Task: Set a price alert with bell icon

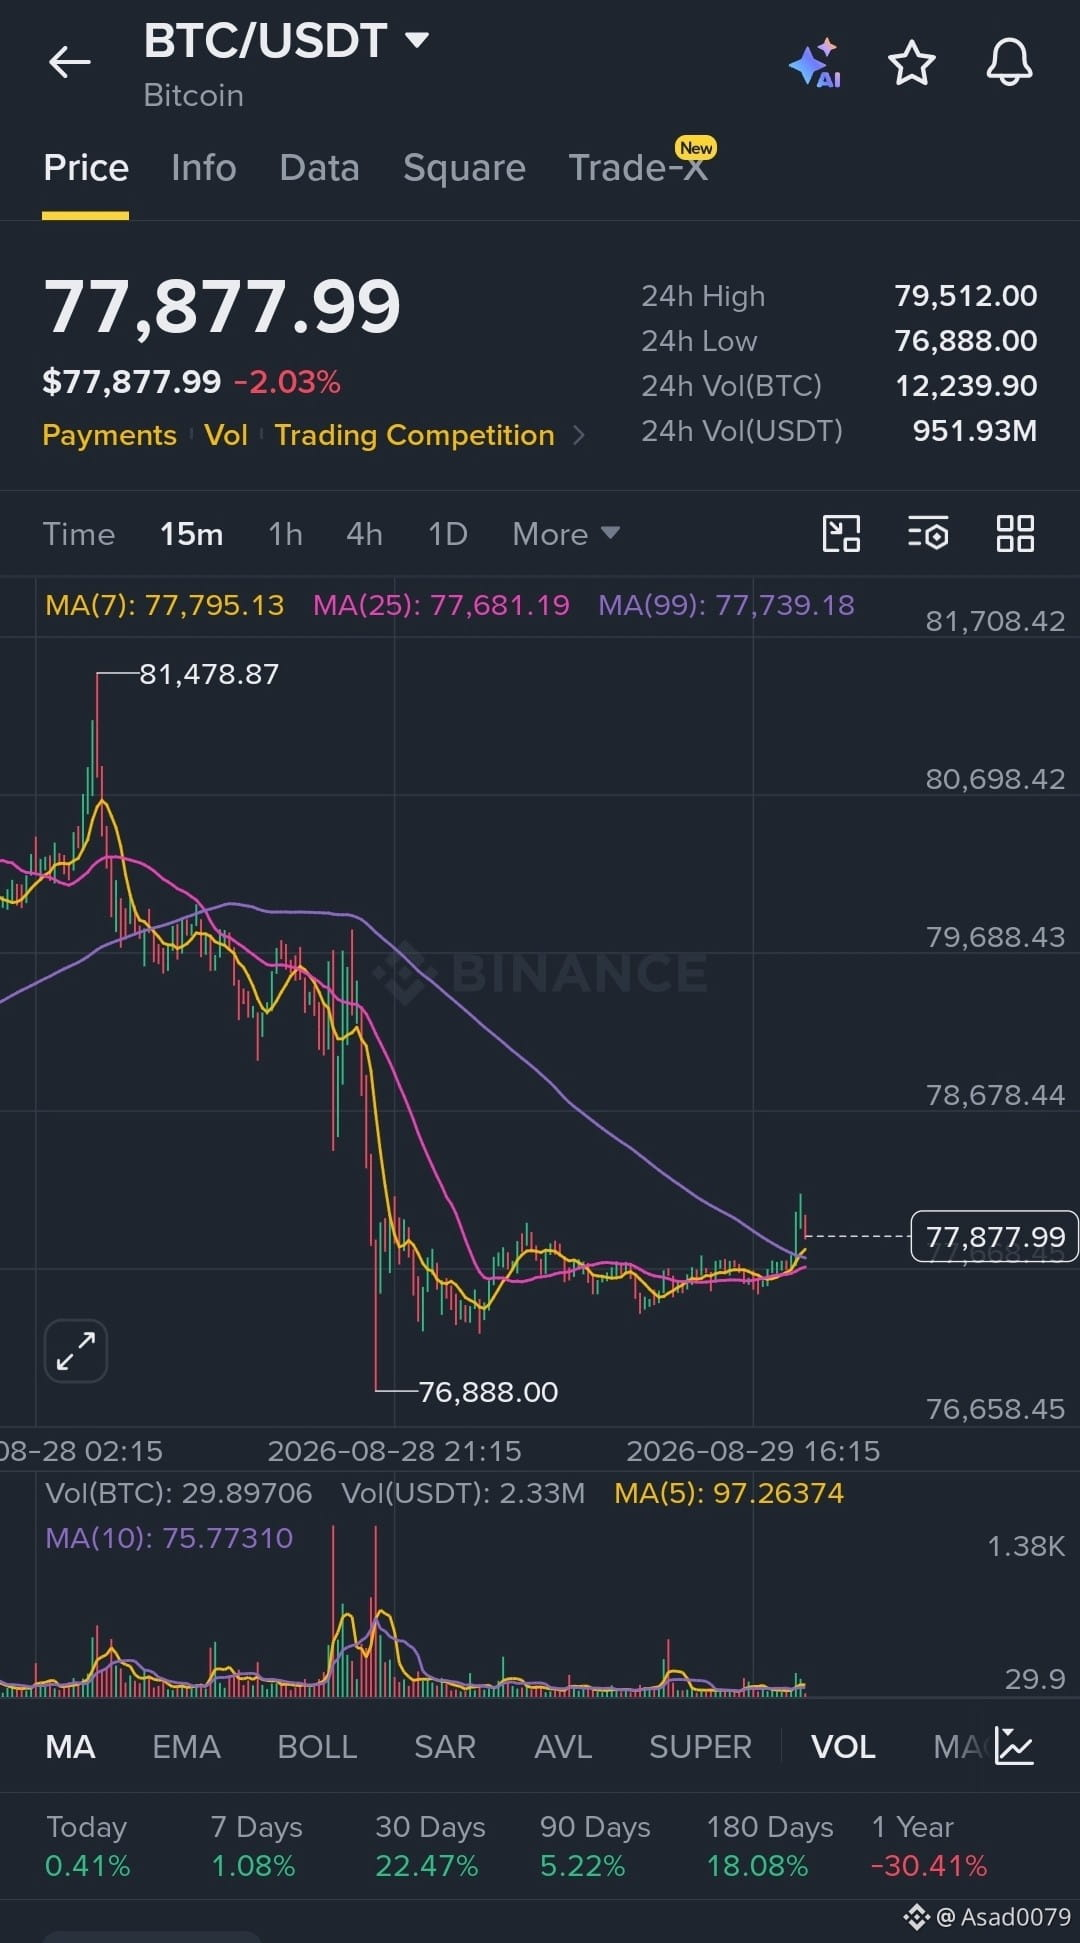Action: [1010, 63]
